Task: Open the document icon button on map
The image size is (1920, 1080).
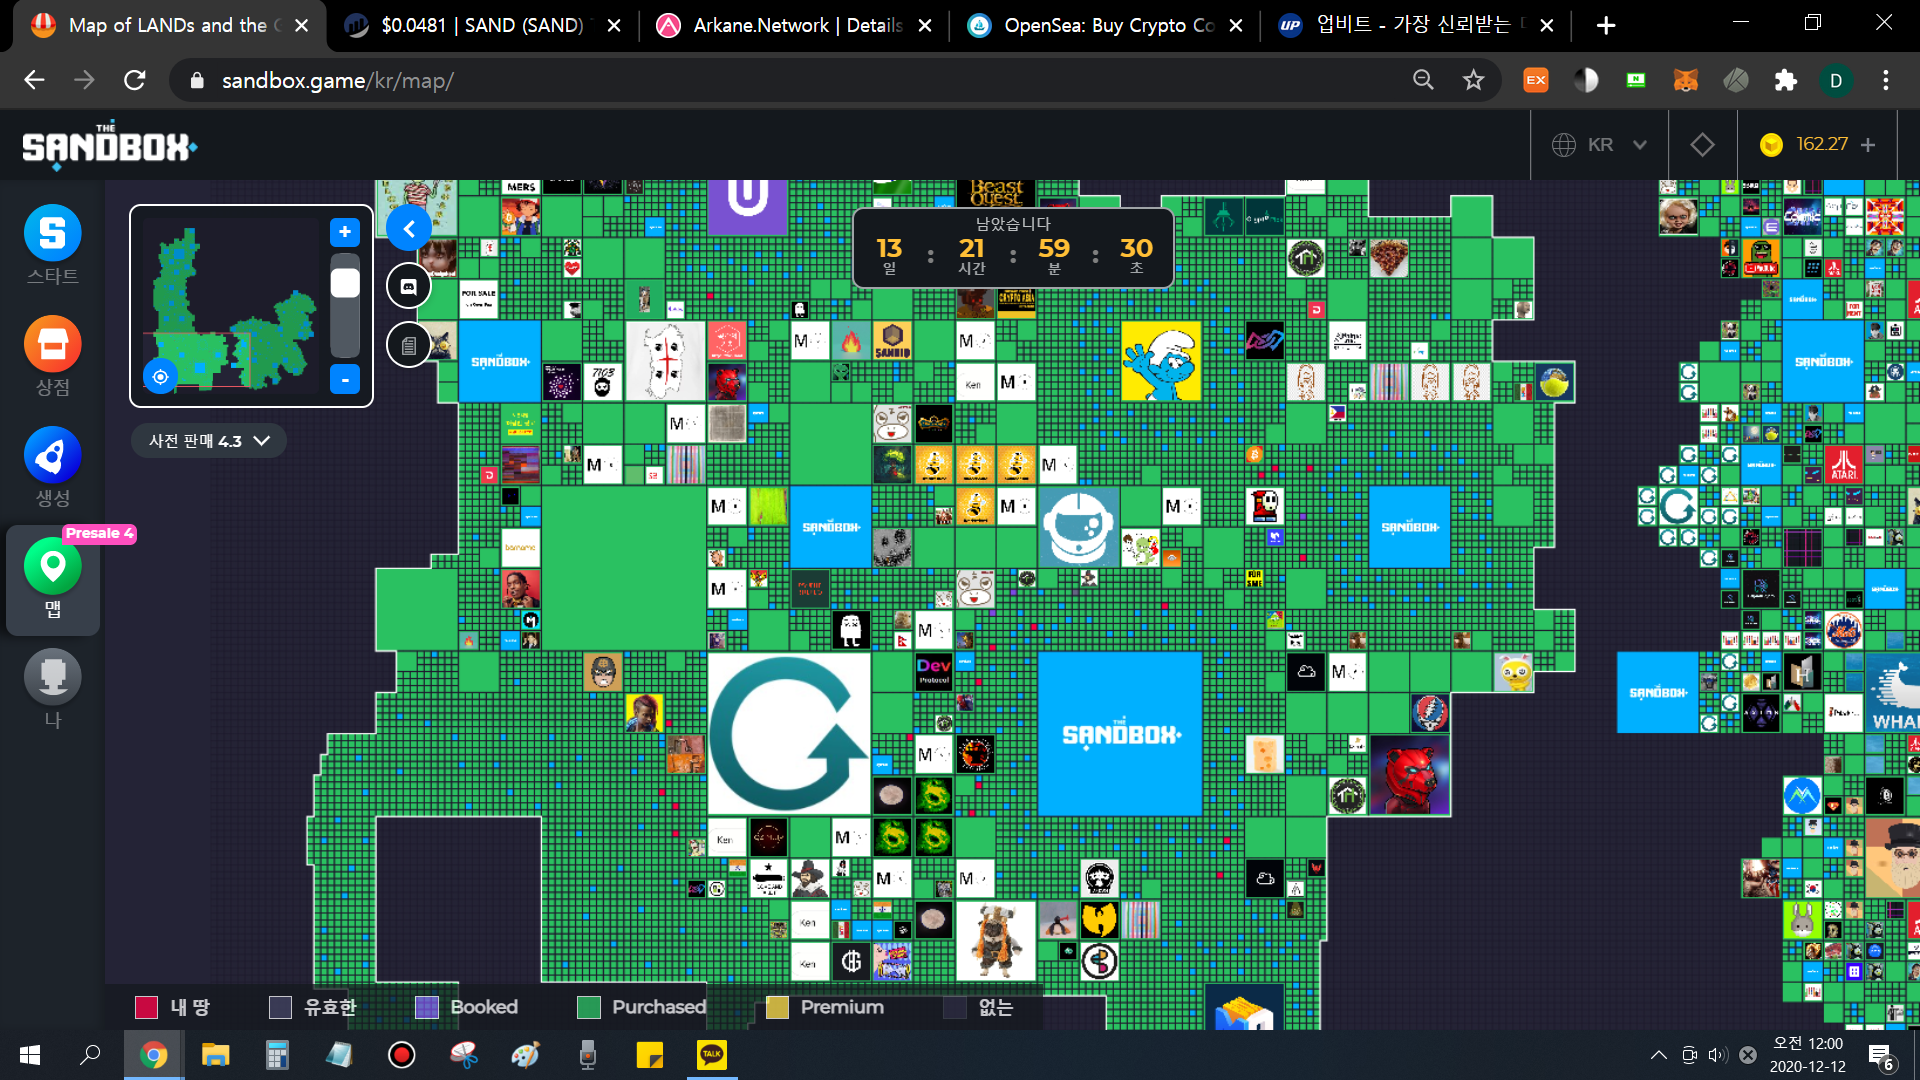Action: point(408,345)
